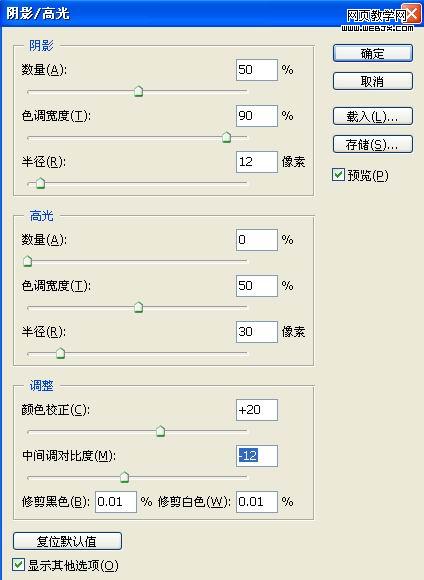Click the 高光 半径 slider handle
The width and height of the screenshot is (424, 580).
[x=60, y=353]
